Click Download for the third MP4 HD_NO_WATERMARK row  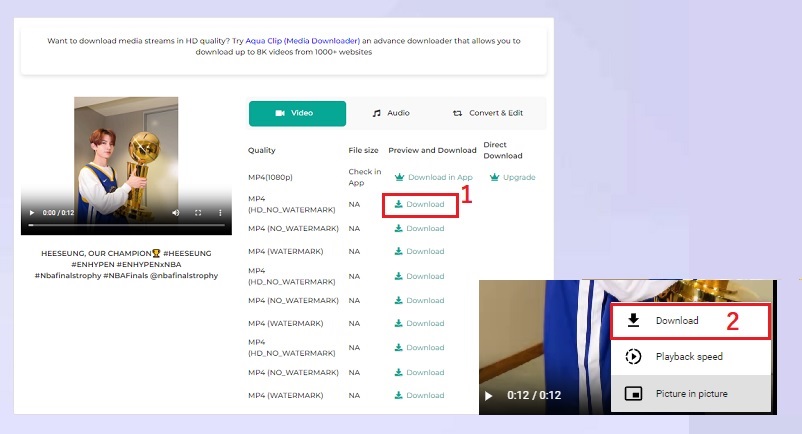point(419,348)
